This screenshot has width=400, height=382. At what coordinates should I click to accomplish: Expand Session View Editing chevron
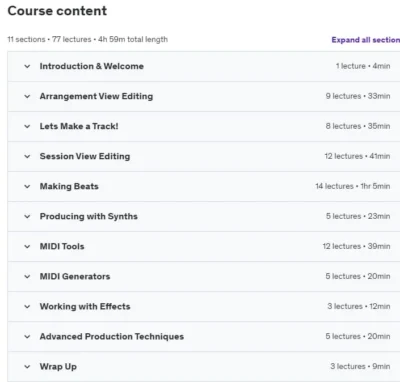27,156
